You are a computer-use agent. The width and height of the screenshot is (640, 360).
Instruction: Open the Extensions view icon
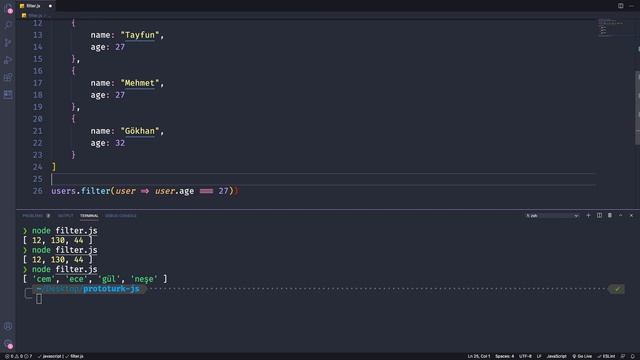8,77
